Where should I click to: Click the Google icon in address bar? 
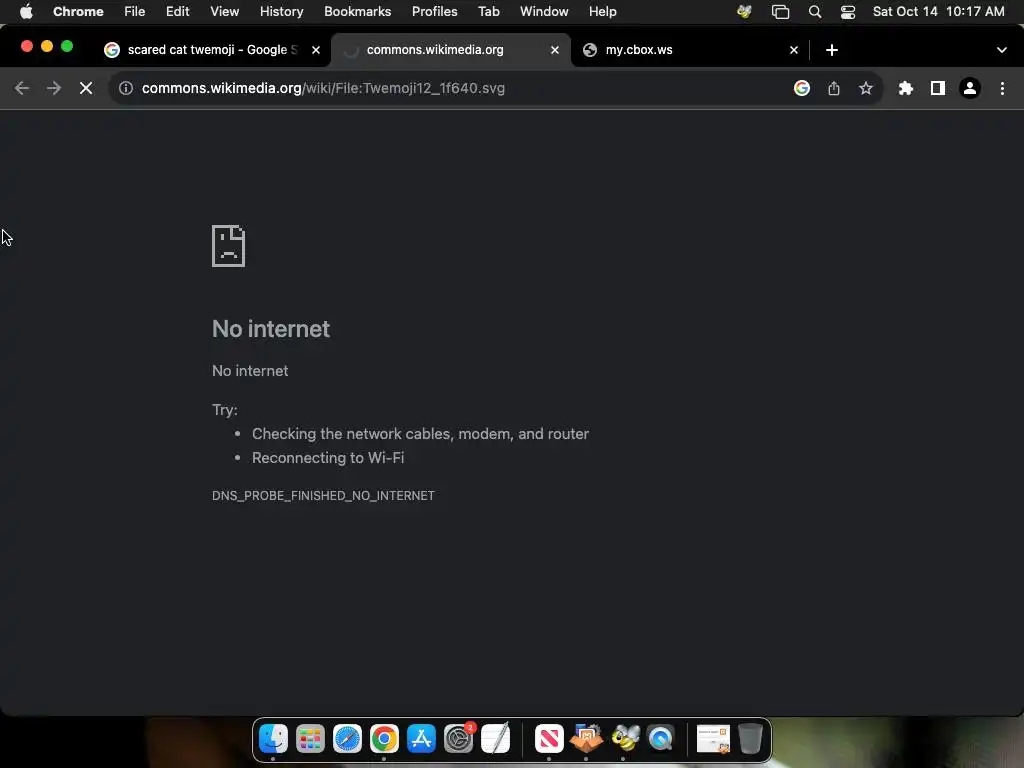802,88
